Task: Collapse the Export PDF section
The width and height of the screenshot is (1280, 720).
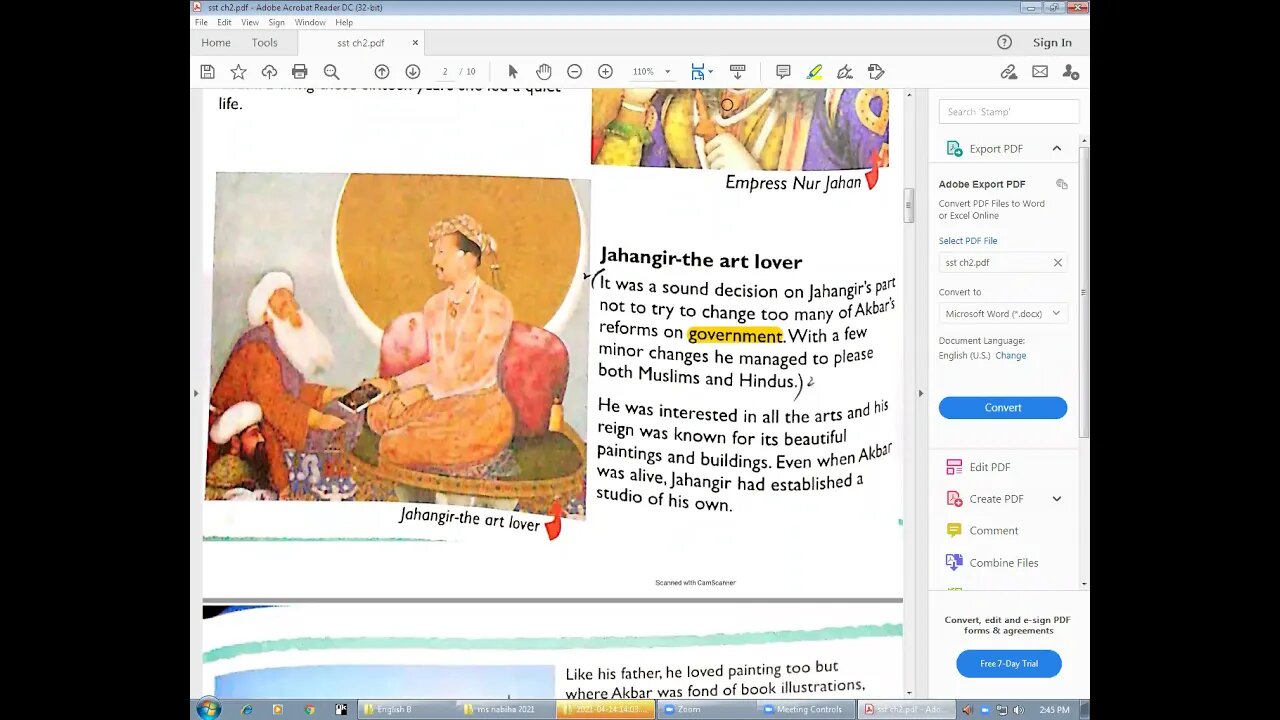Action: (x=1056, y=149)
